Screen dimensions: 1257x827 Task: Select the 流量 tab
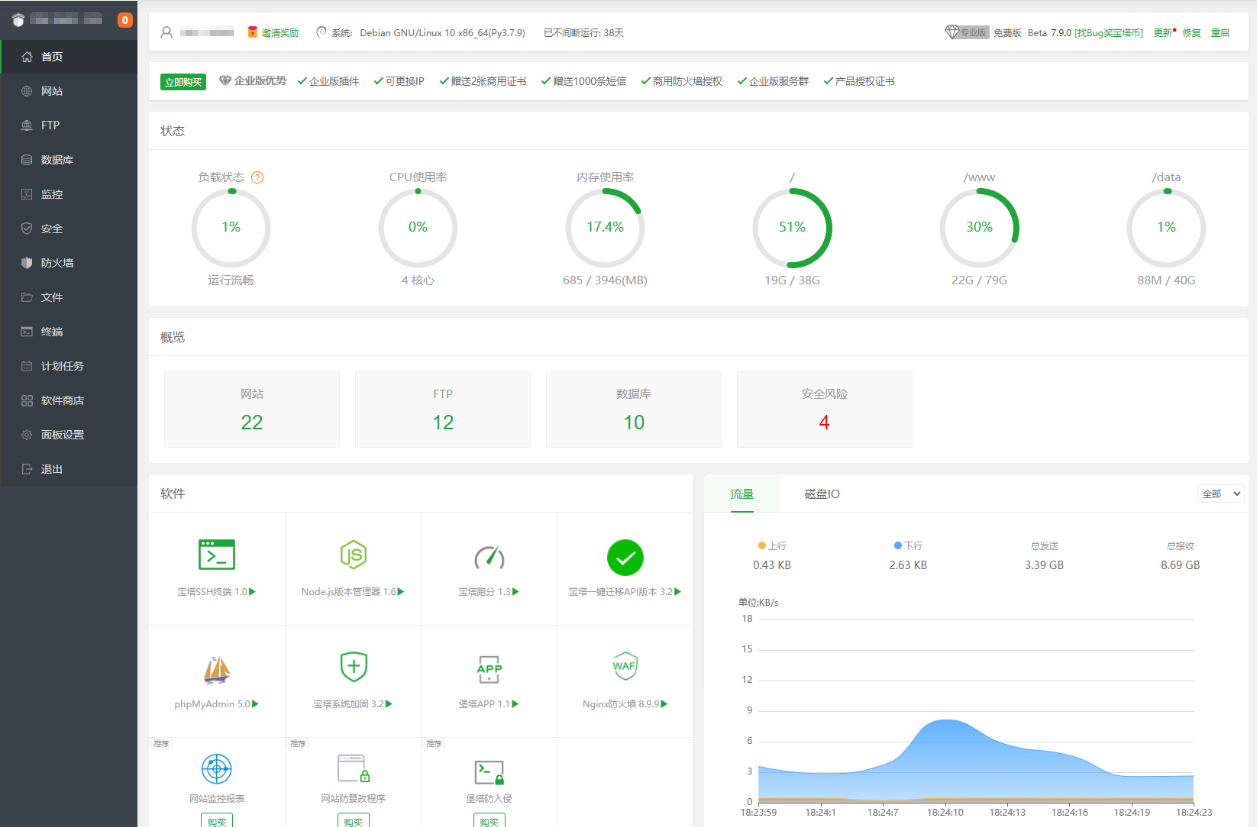[x=742, y=494]
